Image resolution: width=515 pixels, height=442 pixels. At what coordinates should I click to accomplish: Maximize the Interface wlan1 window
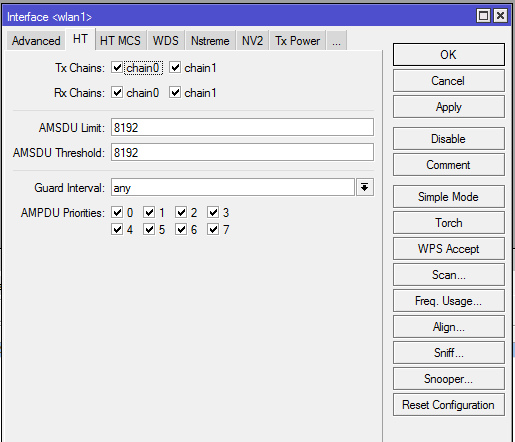coord(483,16)
